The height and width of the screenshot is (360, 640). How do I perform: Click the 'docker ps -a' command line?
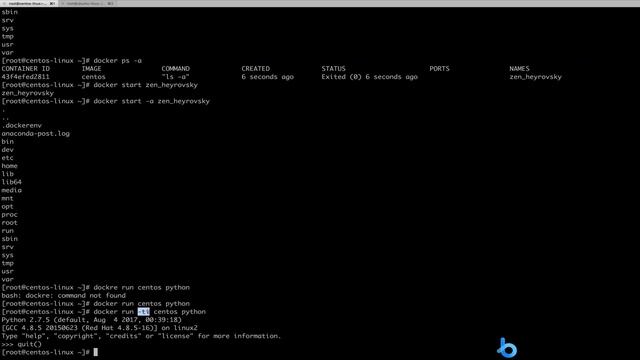pos(118,60)
